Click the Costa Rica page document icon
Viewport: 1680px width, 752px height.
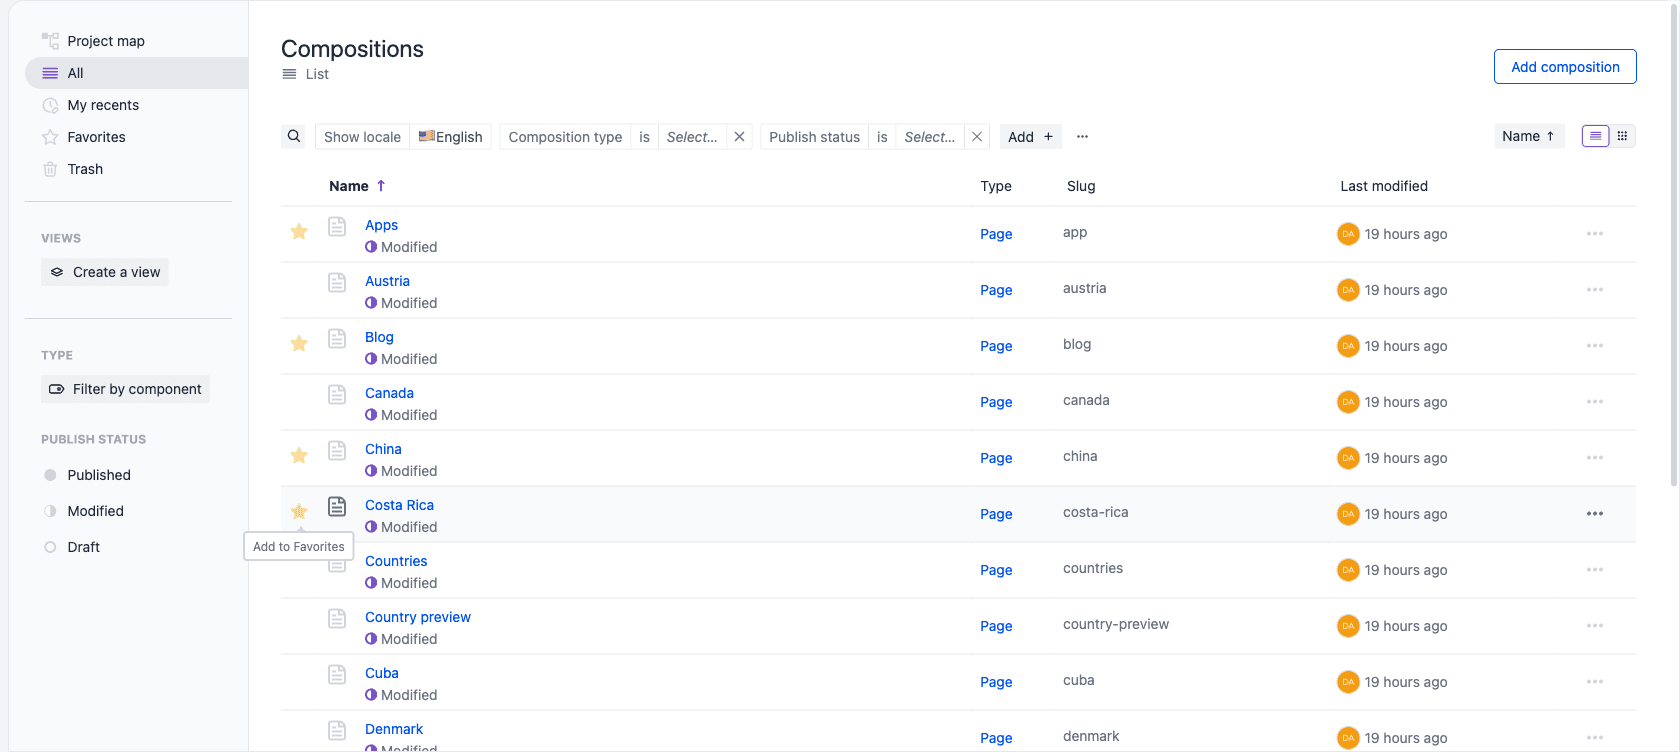(338, 506)
